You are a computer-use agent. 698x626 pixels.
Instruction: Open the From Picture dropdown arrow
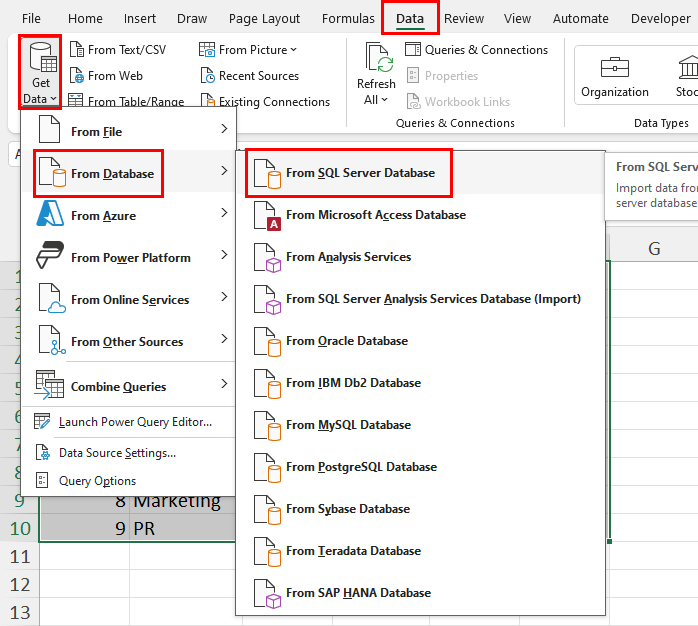coord(293,50)
